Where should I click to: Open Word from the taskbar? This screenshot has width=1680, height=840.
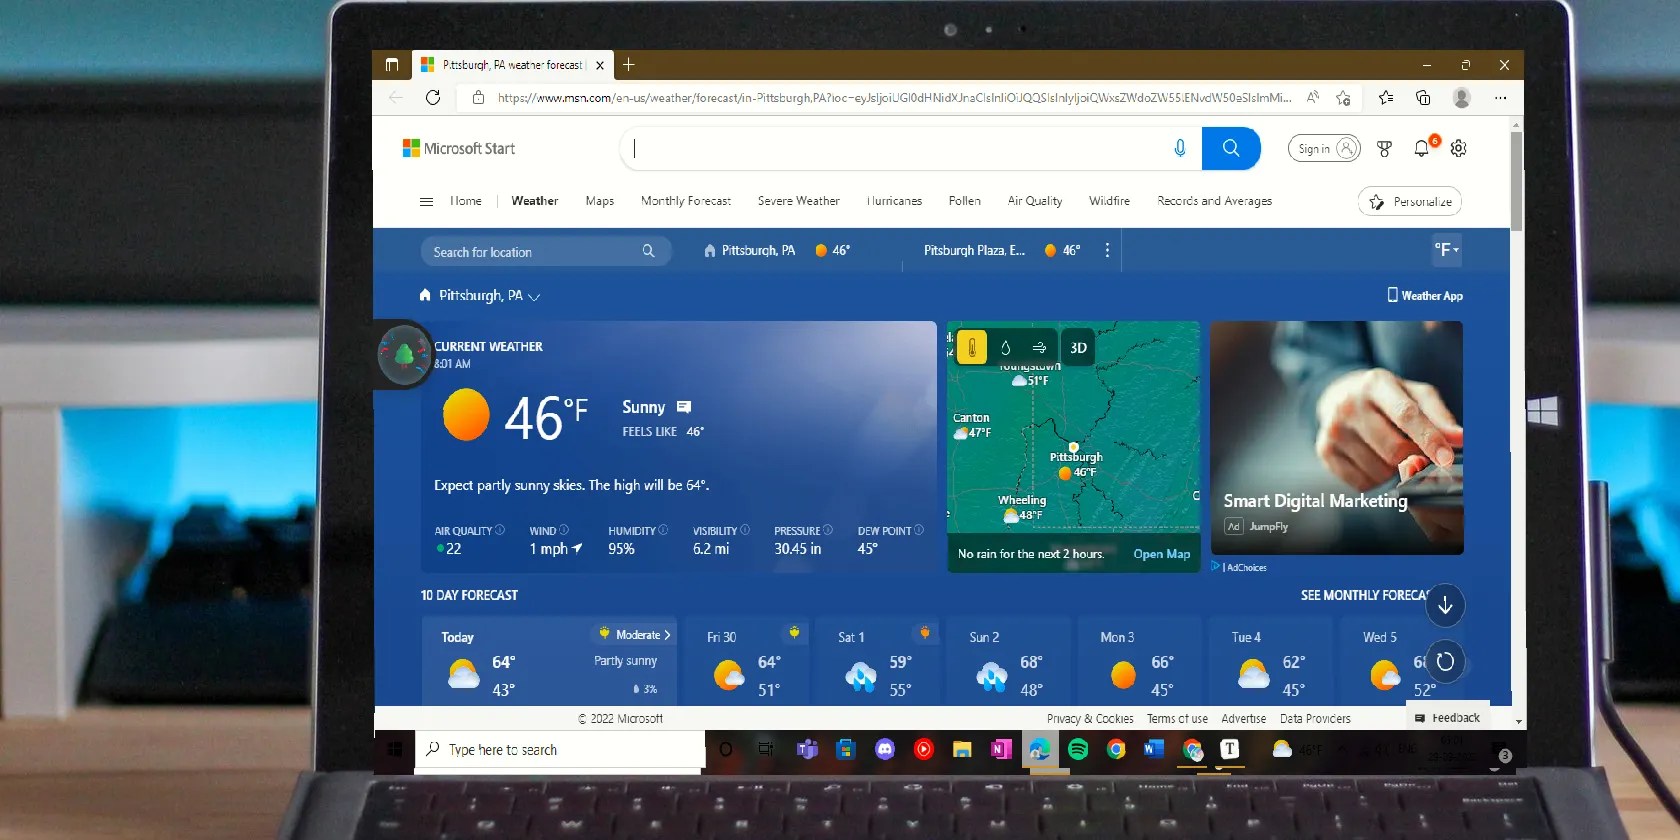1154,749
